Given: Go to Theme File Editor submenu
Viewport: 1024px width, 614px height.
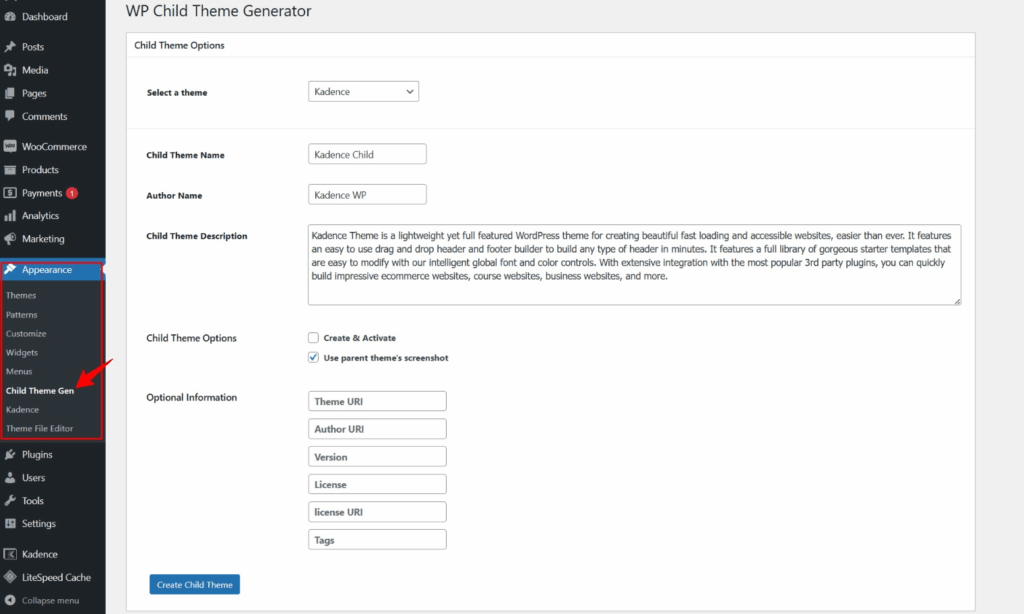Looking at the screenshot, I should click(x=39, y=429).
